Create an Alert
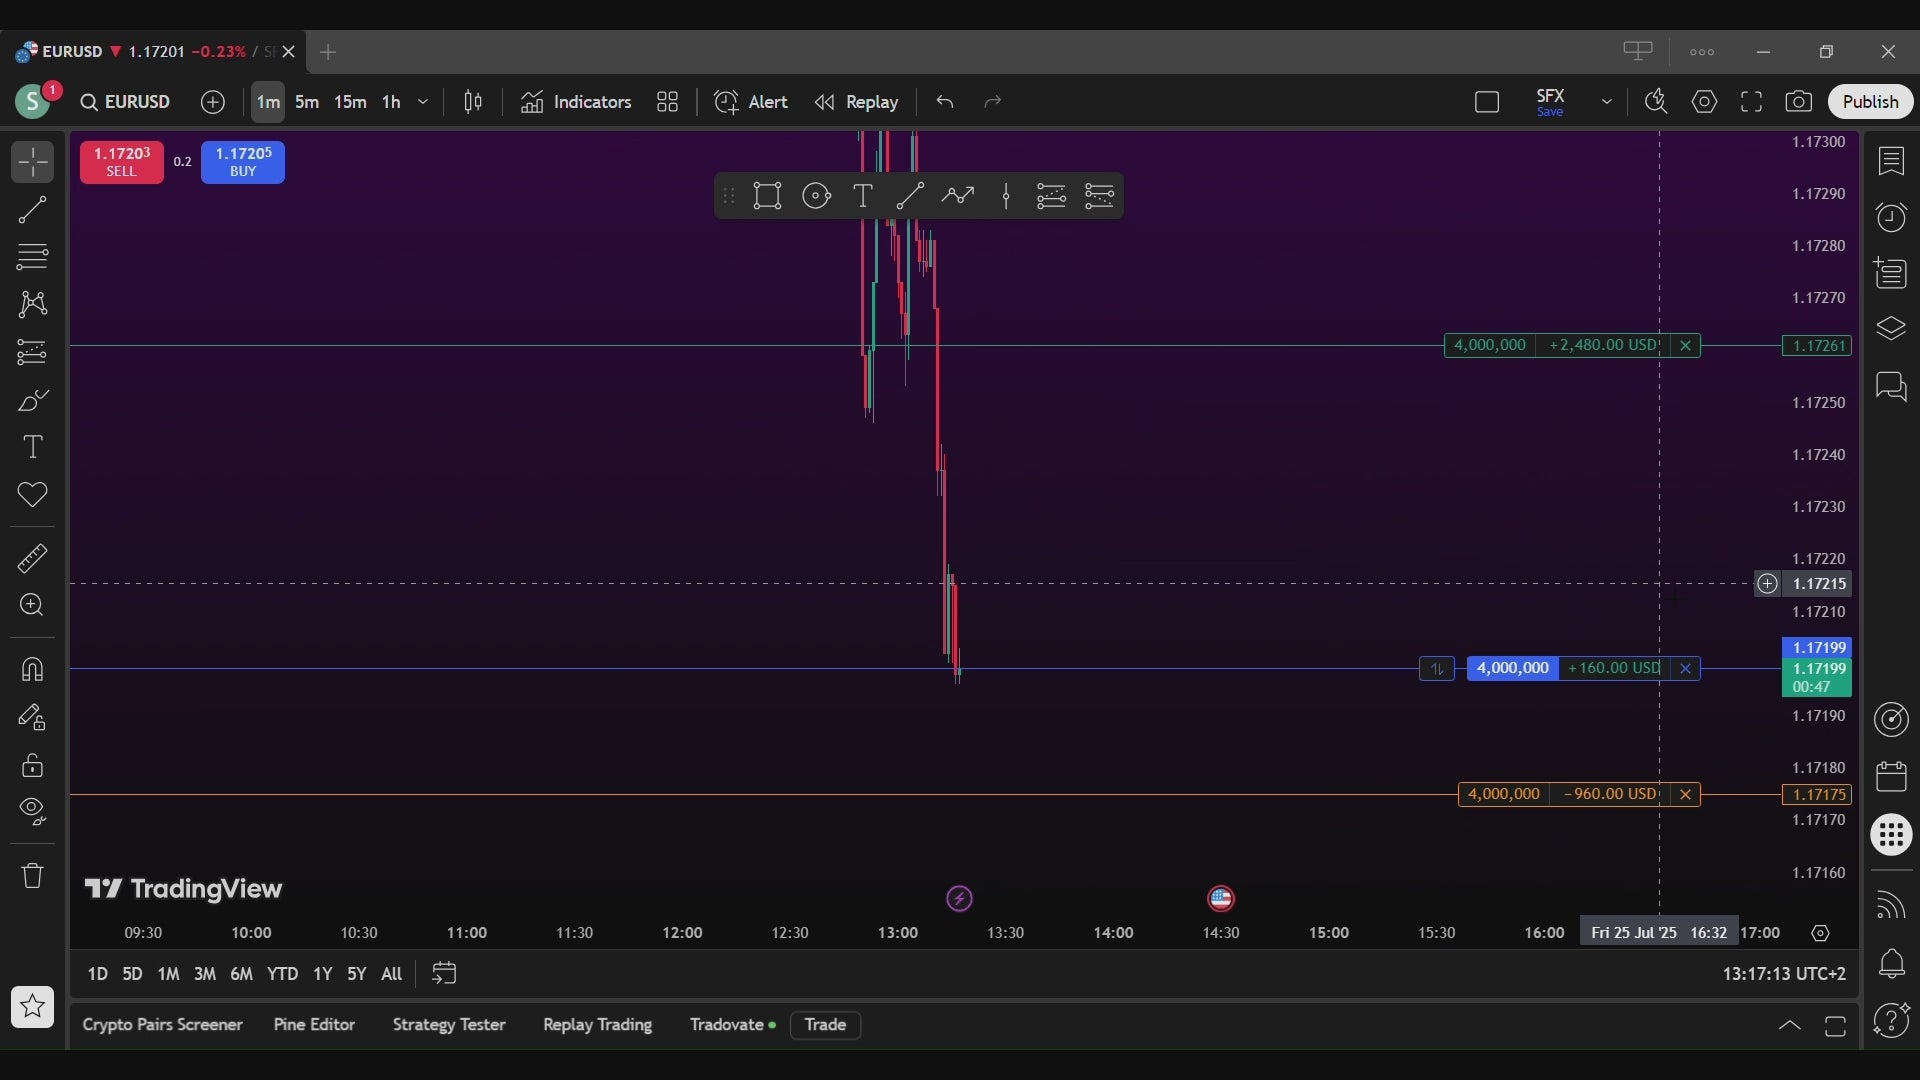The image size is (1920, 1080). point(751,102)
